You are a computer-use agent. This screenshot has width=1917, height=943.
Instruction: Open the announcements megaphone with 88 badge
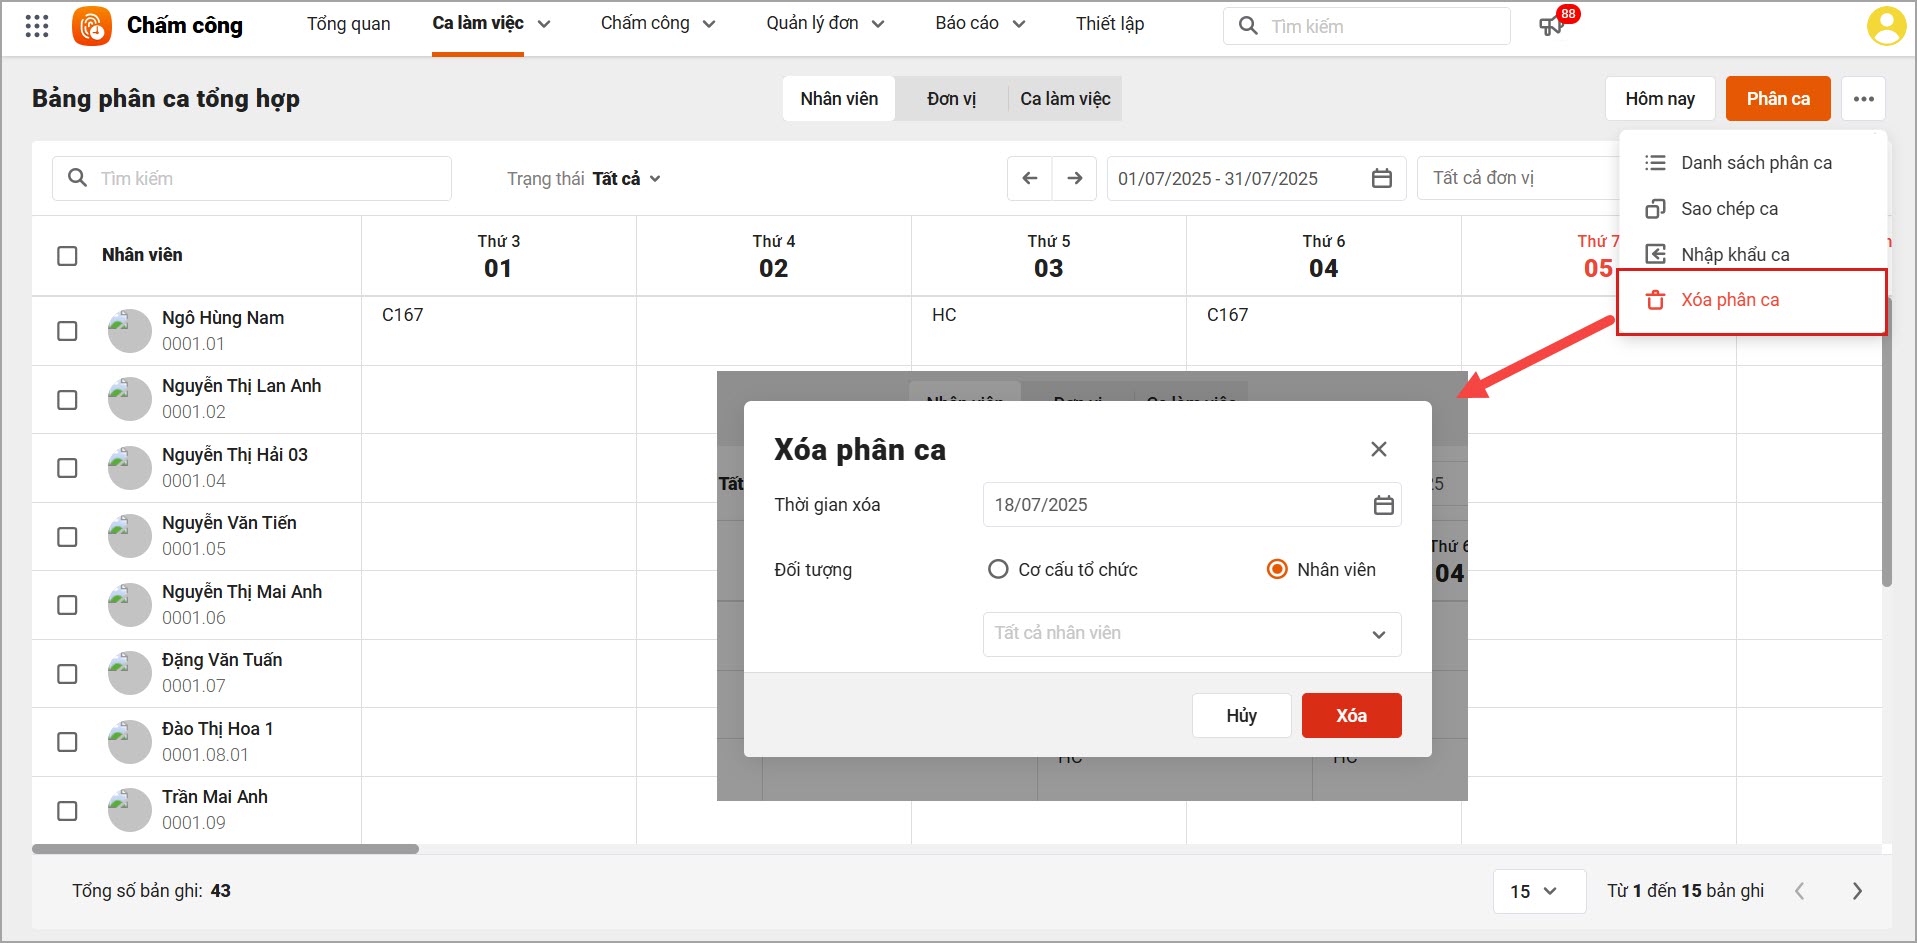[x=1552, y=26]
